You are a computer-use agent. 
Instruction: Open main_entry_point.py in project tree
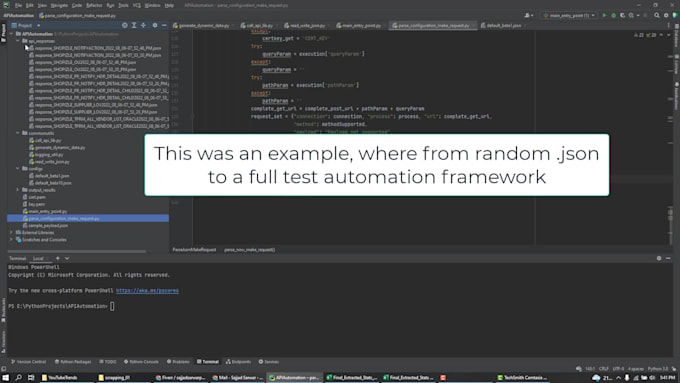[48, 211]
